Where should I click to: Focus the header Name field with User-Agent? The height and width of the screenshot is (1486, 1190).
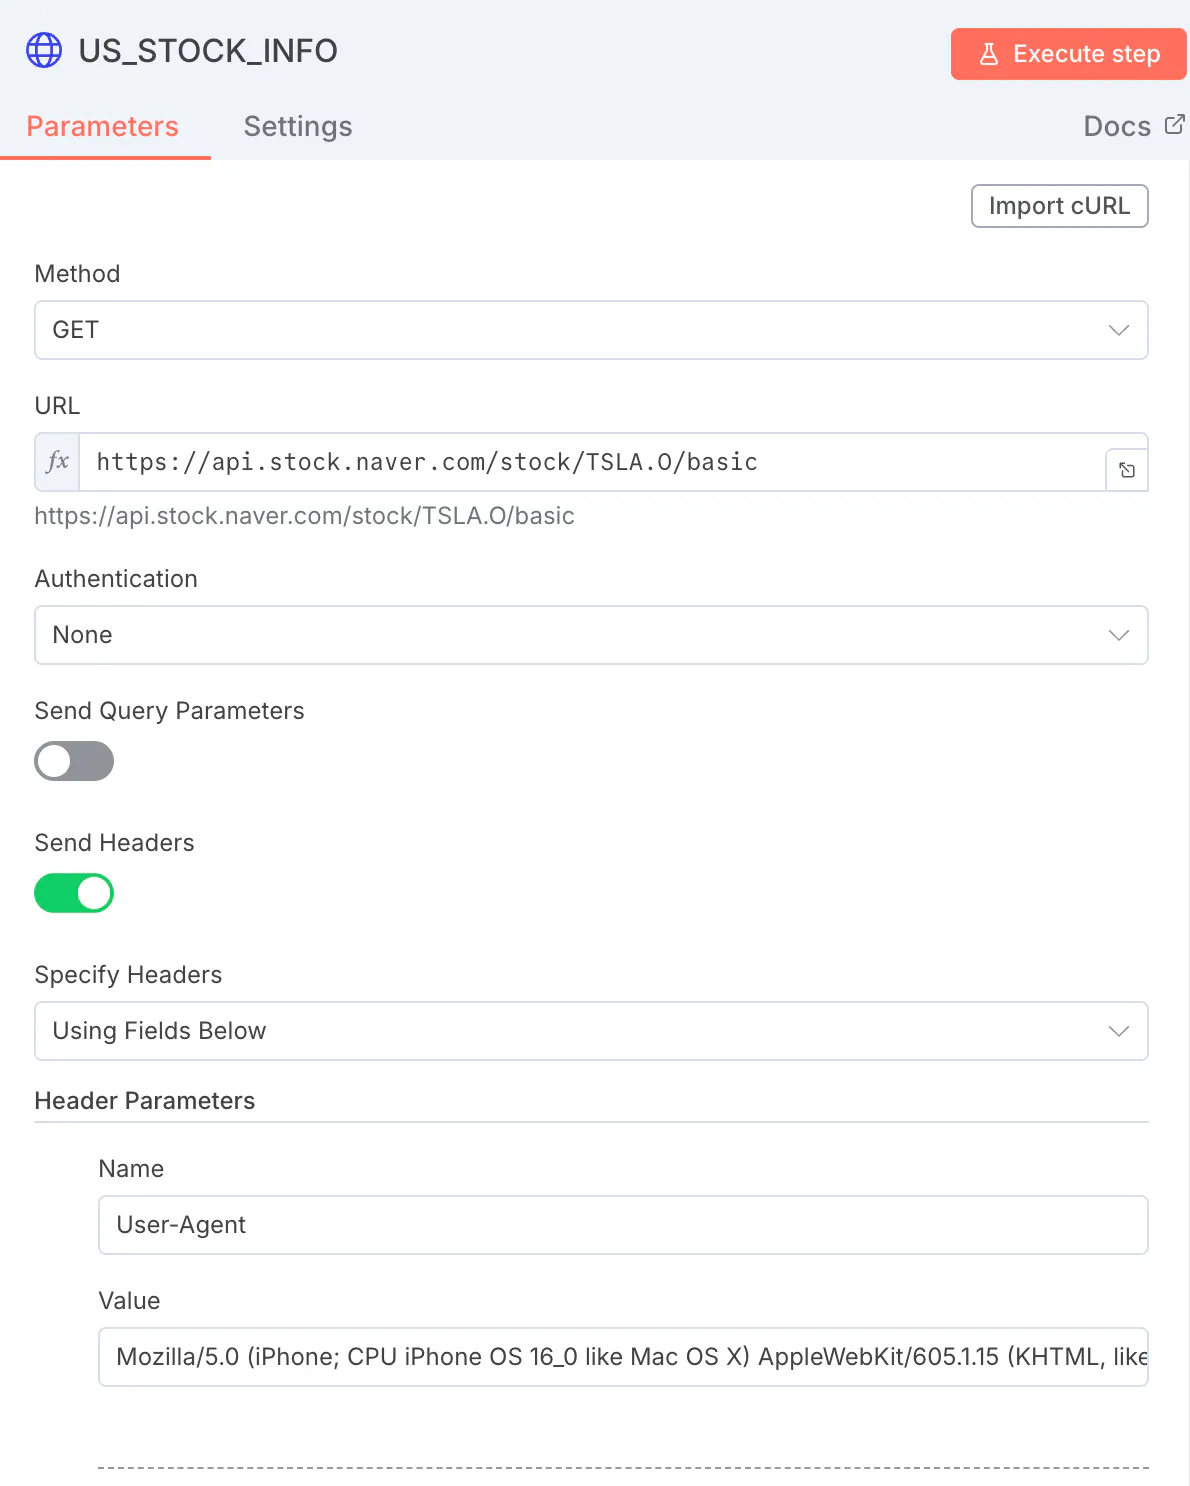click(x=622, y=1225)
